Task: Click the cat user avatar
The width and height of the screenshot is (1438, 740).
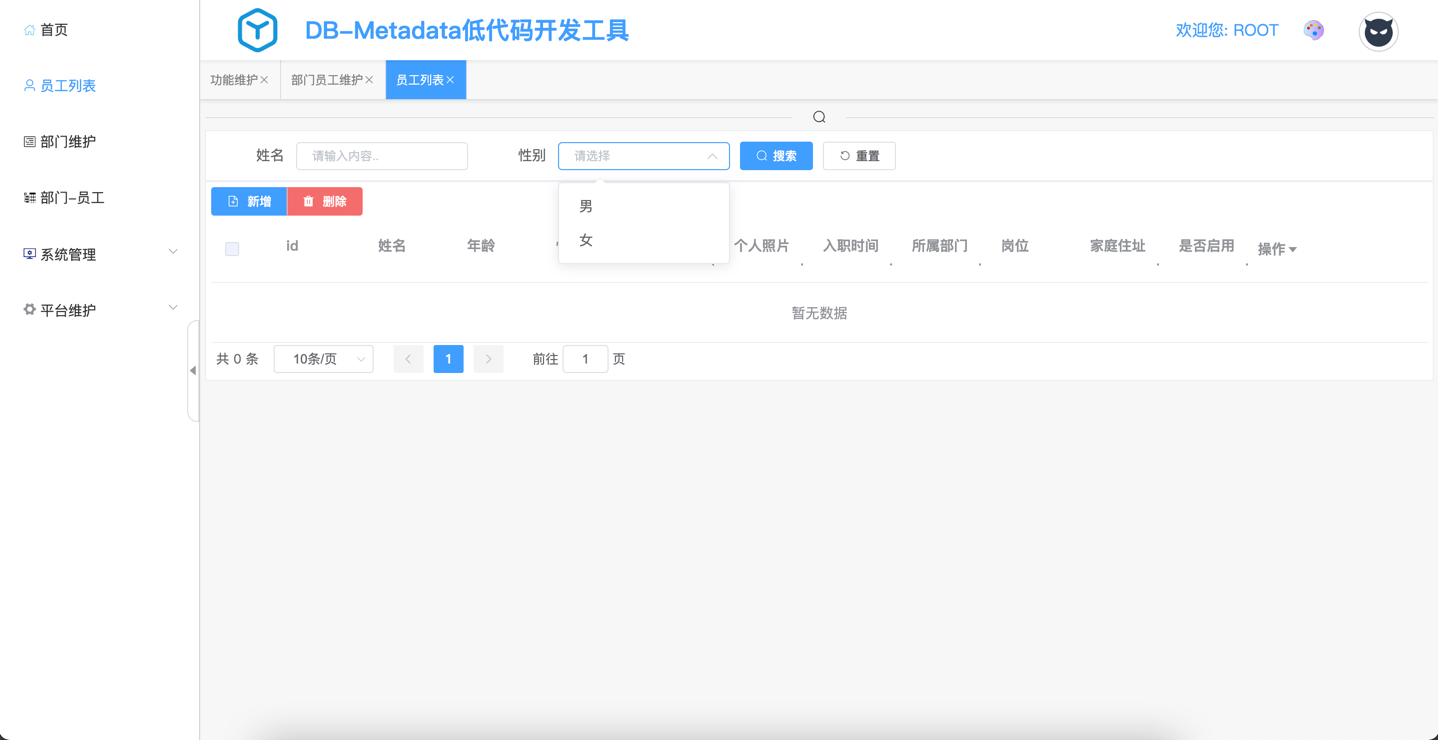Action: coord(1378,32)
